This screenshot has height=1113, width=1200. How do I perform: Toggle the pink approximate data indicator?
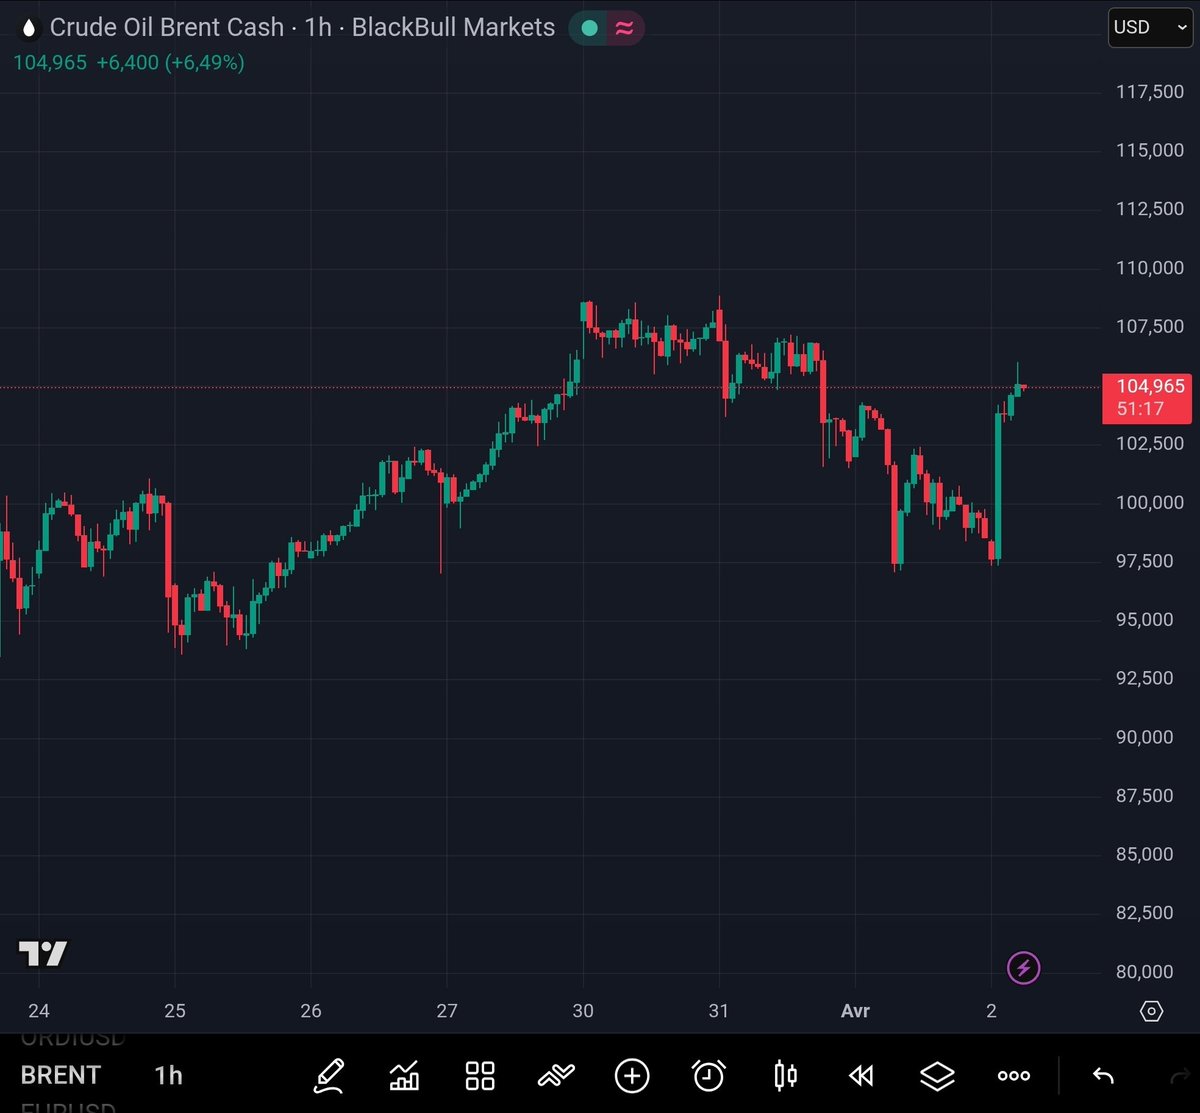[624, 28]
